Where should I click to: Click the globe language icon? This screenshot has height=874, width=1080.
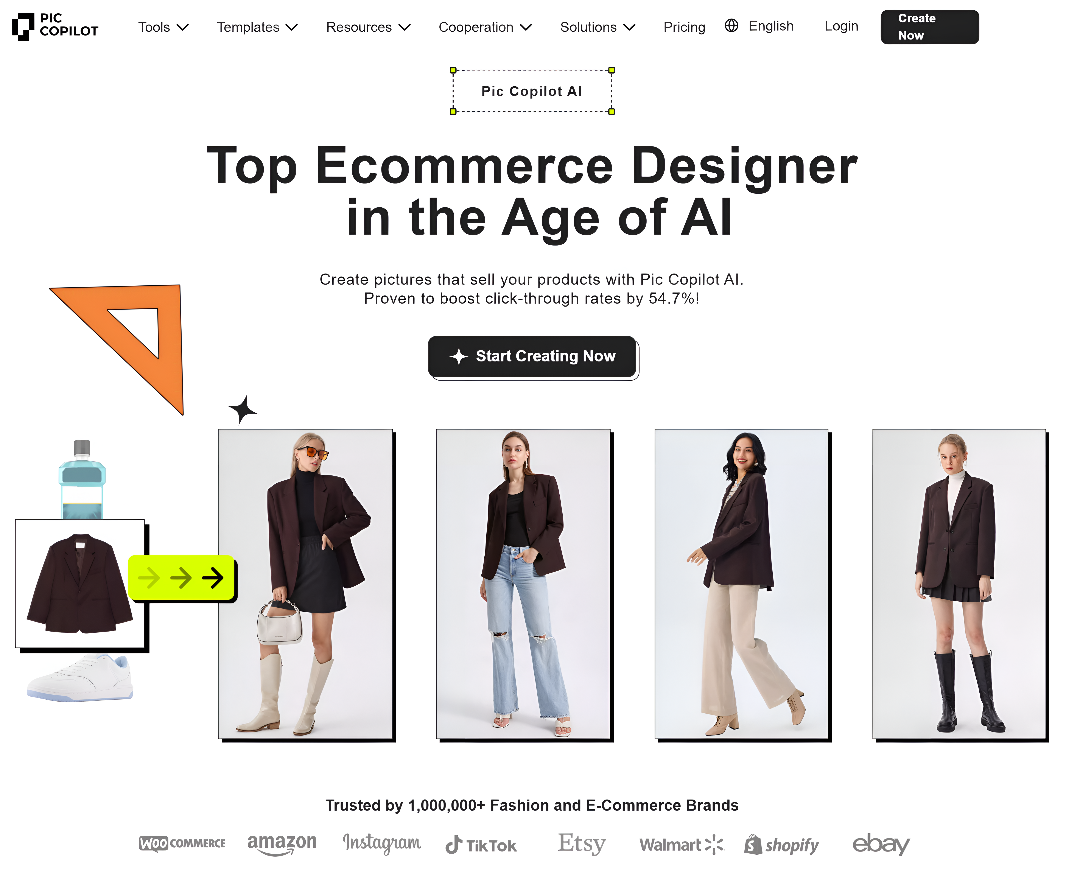coord(731,25)
